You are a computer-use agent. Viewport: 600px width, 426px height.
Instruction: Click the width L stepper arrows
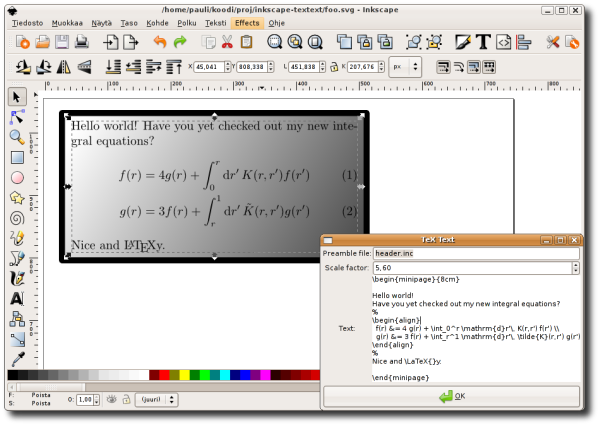click(x=322, y=67)
